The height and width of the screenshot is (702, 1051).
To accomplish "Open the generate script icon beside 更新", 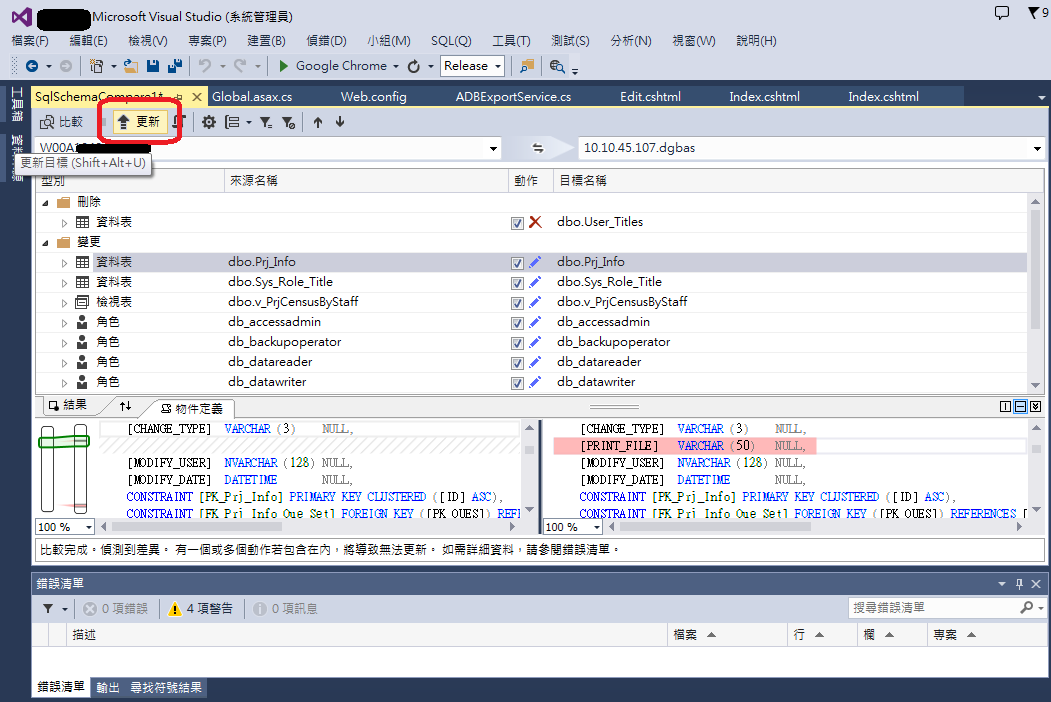I will pyautogui.click(x=179, y=122).
